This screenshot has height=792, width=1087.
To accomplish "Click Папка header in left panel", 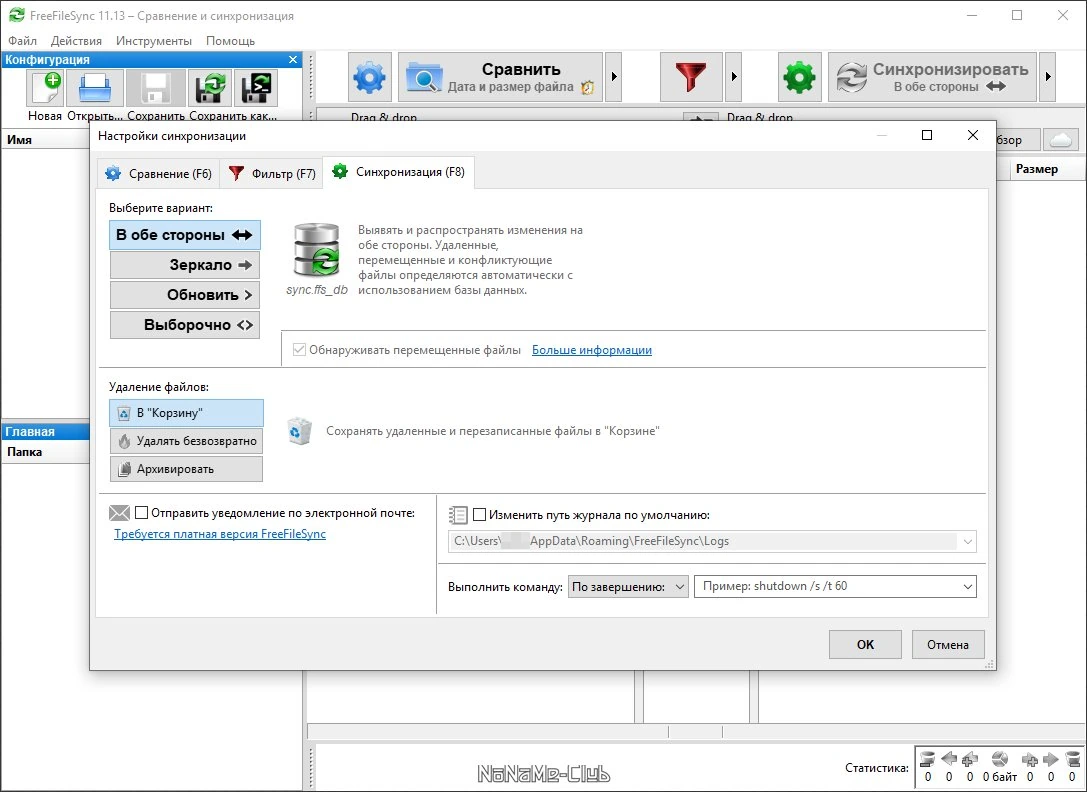I will (46, 451).
